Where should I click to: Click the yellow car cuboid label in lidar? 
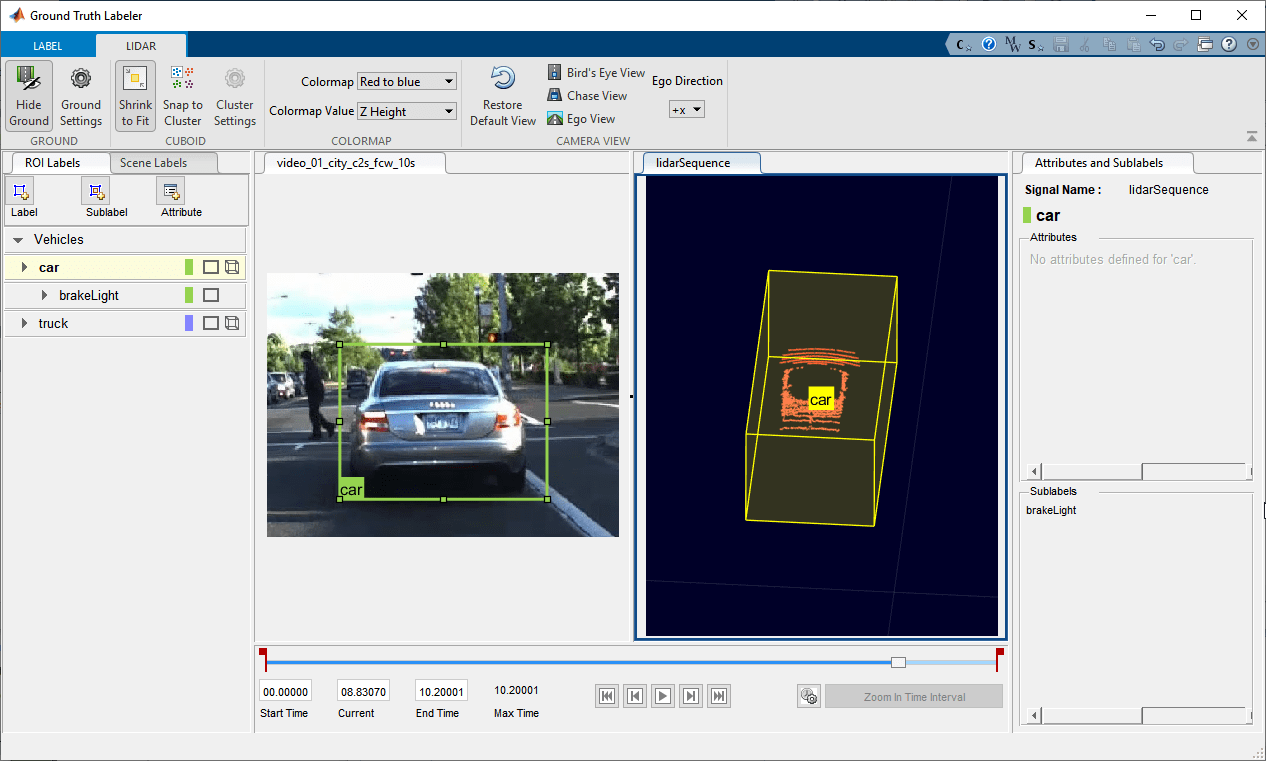click(820, 399)
